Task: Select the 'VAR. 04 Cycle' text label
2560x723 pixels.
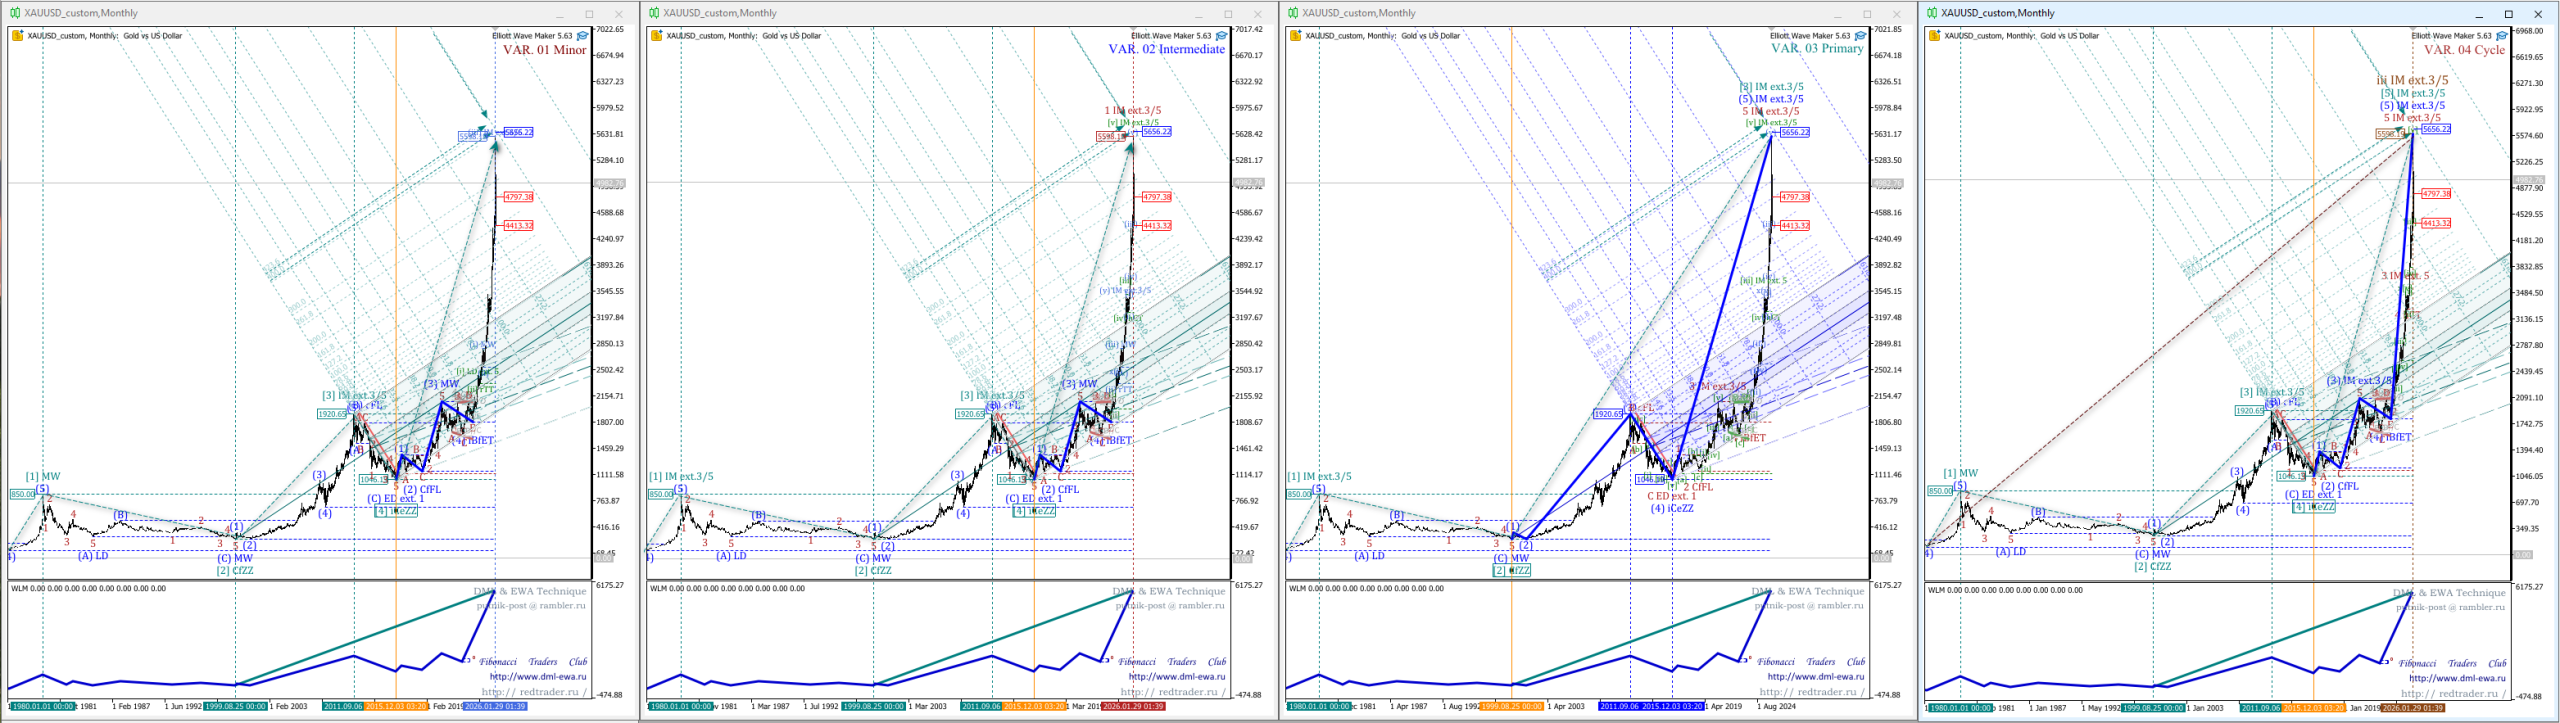Action: point(2464,50)
